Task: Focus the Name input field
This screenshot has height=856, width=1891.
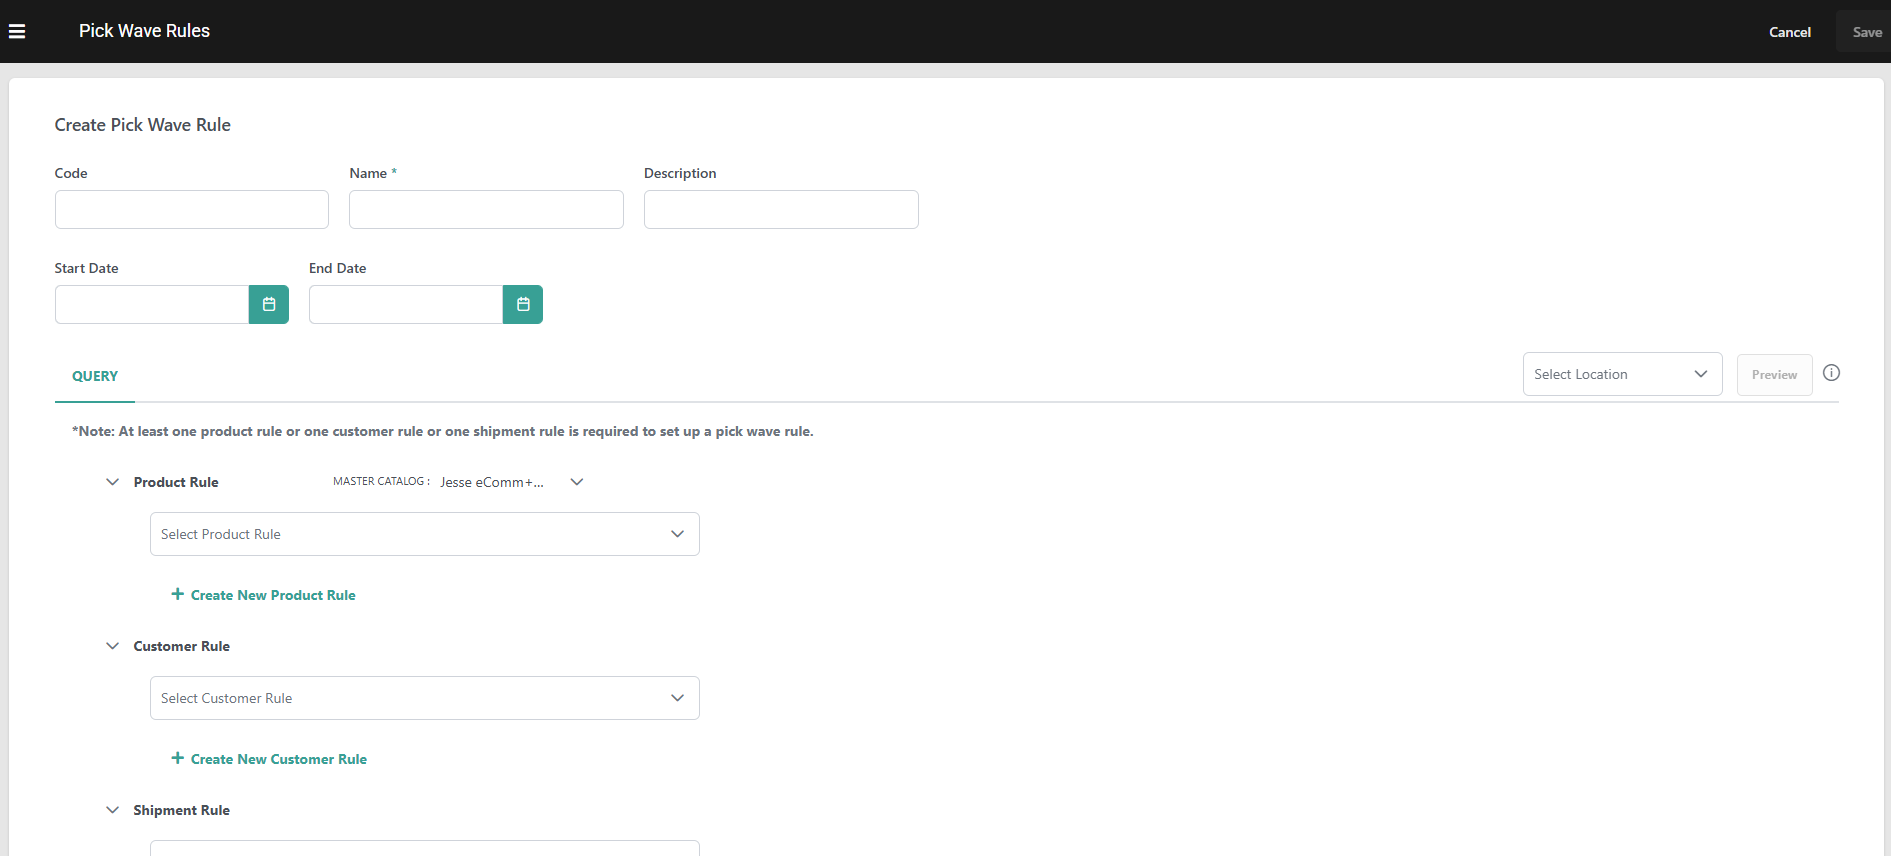Action: pos(486,210)
